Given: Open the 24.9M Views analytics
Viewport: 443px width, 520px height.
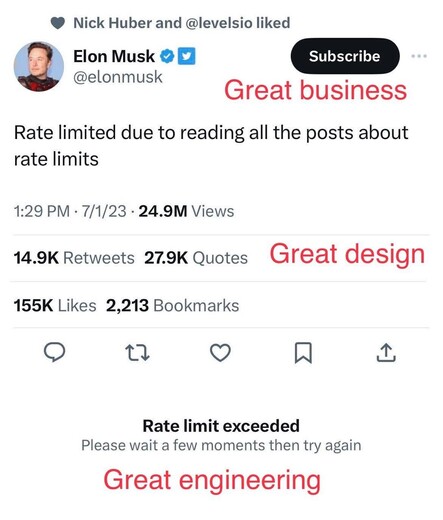Looking at the screenshot, I should click(x=186, y=211).
